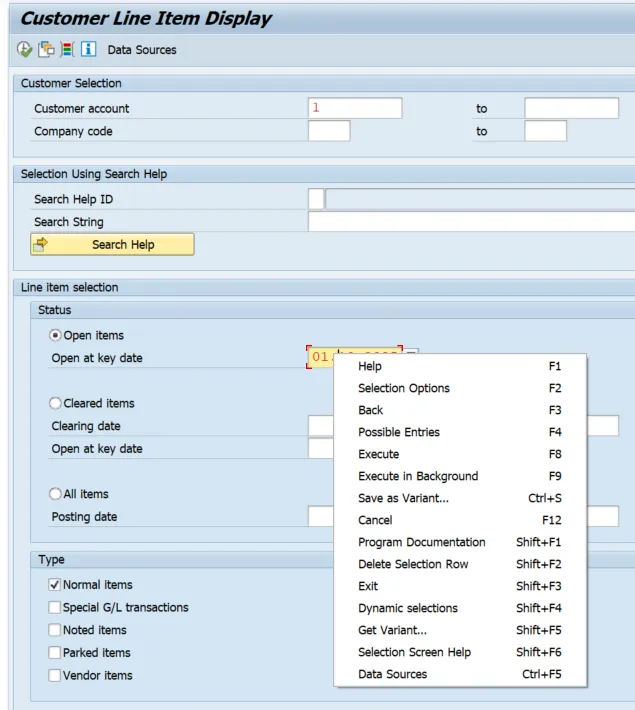
Task: Click the Search String input field
Action: (x=470, y=222)
